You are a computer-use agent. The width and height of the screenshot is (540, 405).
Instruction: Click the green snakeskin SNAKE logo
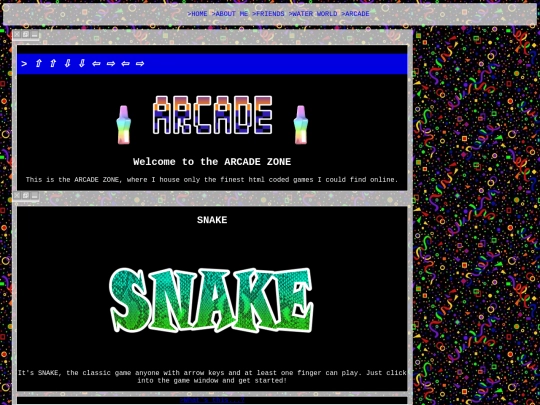211,300
